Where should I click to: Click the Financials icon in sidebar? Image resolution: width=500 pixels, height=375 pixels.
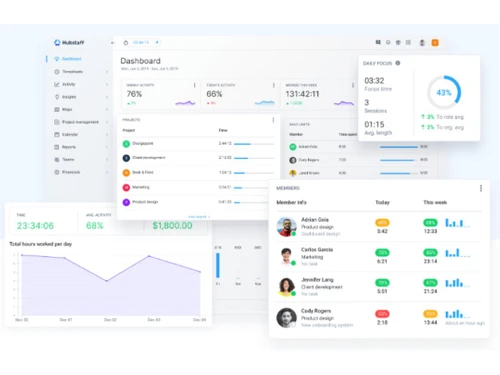click(57, 172)
